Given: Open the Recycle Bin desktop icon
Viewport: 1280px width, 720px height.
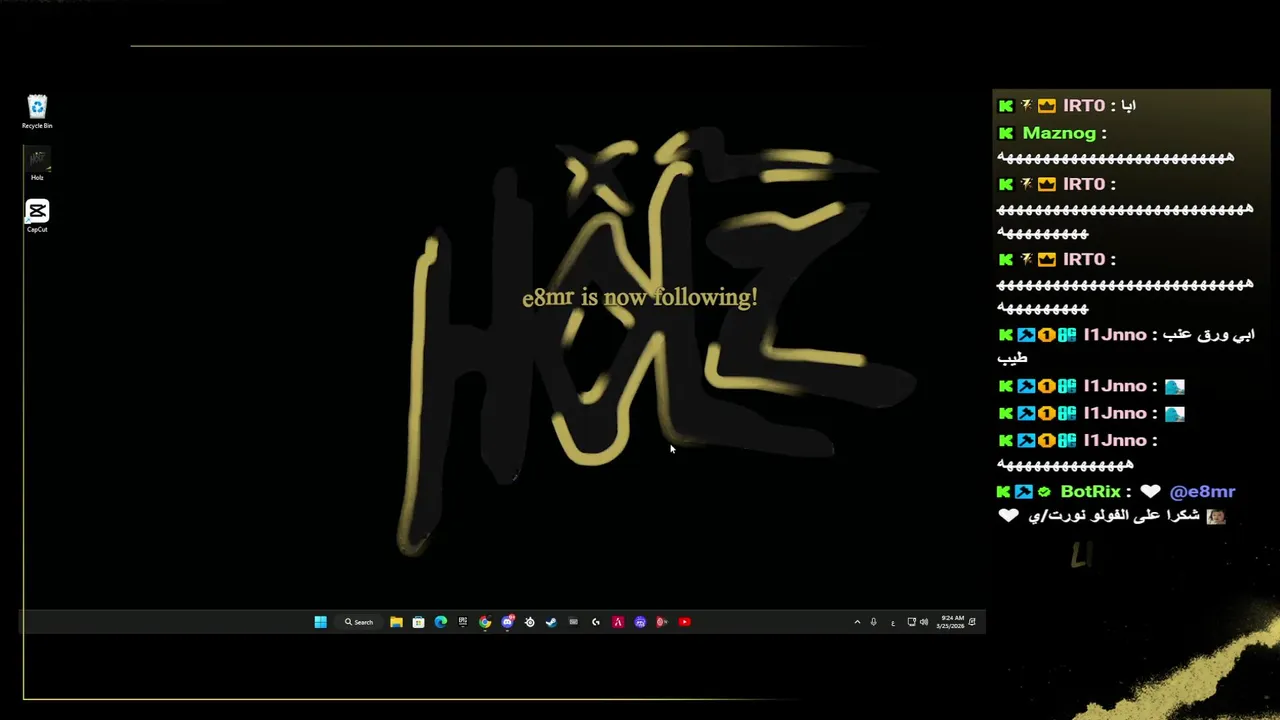Looking at the screenshot, I should pos(37,111).
